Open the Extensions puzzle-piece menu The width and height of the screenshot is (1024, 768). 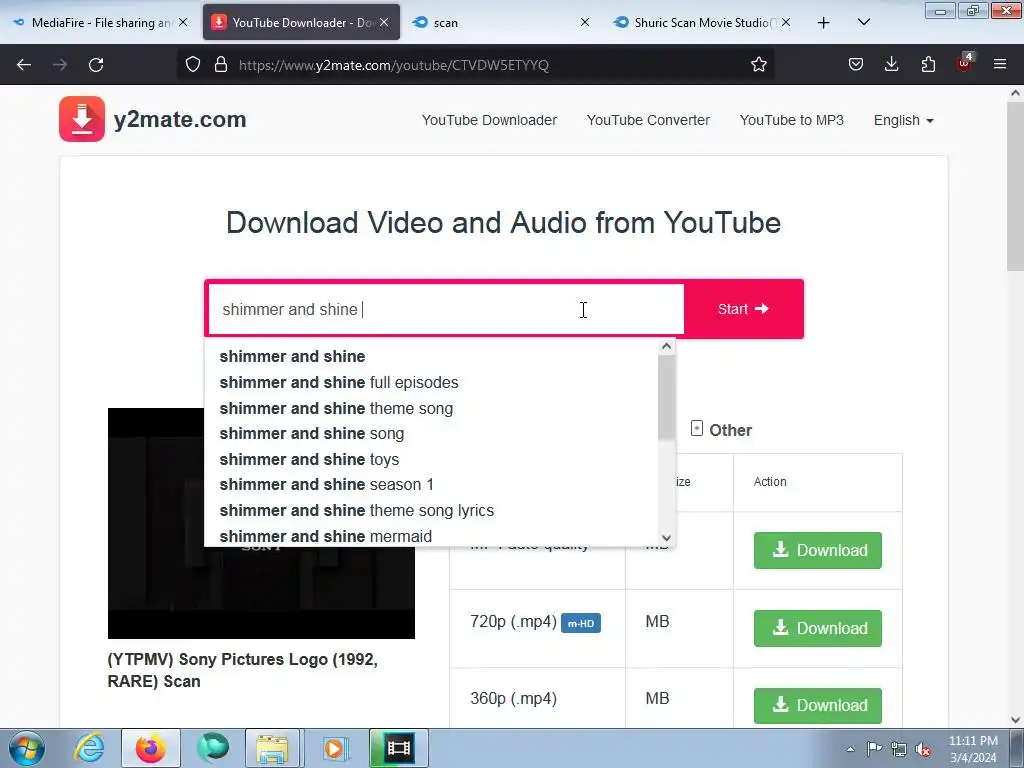pos(928,65)
